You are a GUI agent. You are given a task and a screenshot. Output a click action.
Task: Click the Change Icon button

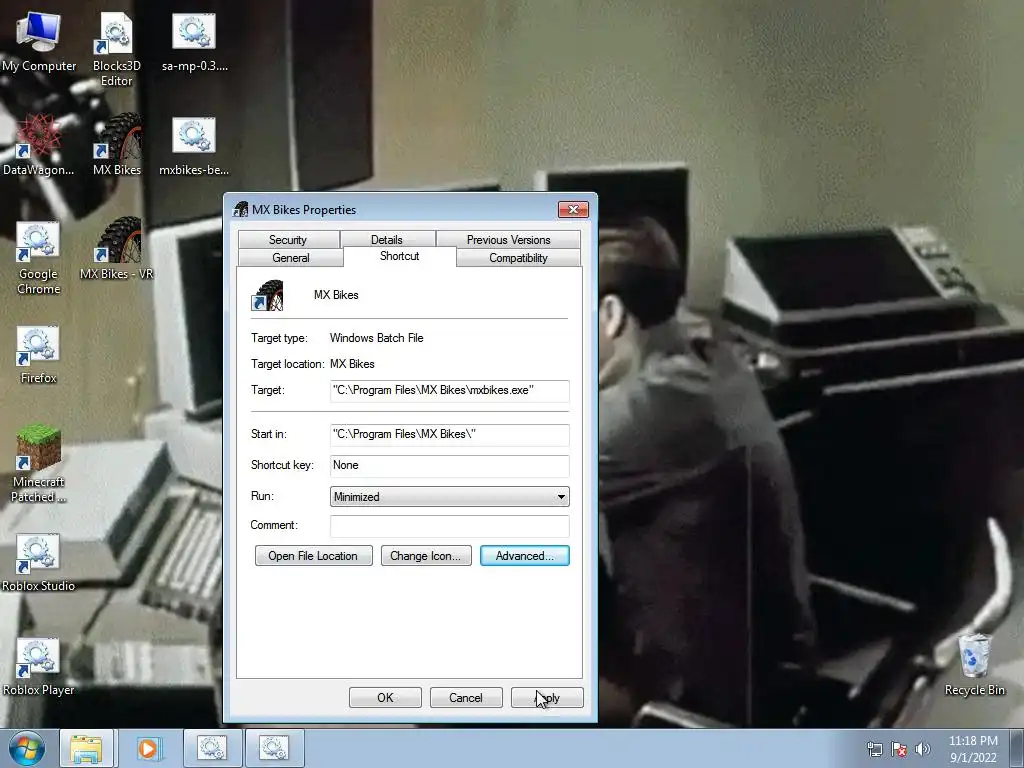[x=426, y=556]
